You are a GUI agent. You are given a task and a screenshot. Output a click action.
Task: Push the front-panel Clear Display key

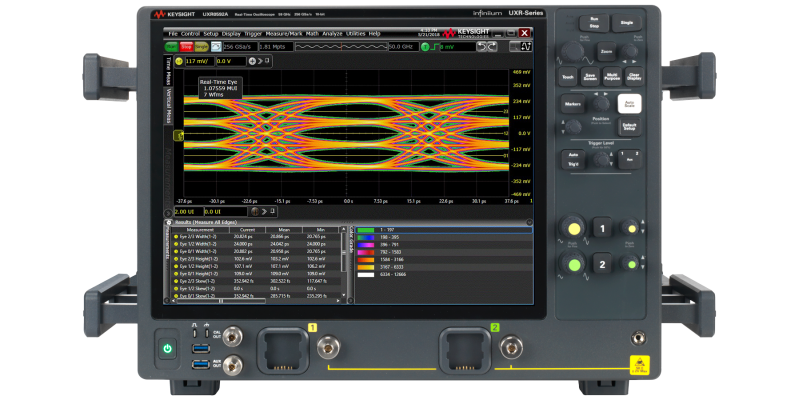click(634, 77)
